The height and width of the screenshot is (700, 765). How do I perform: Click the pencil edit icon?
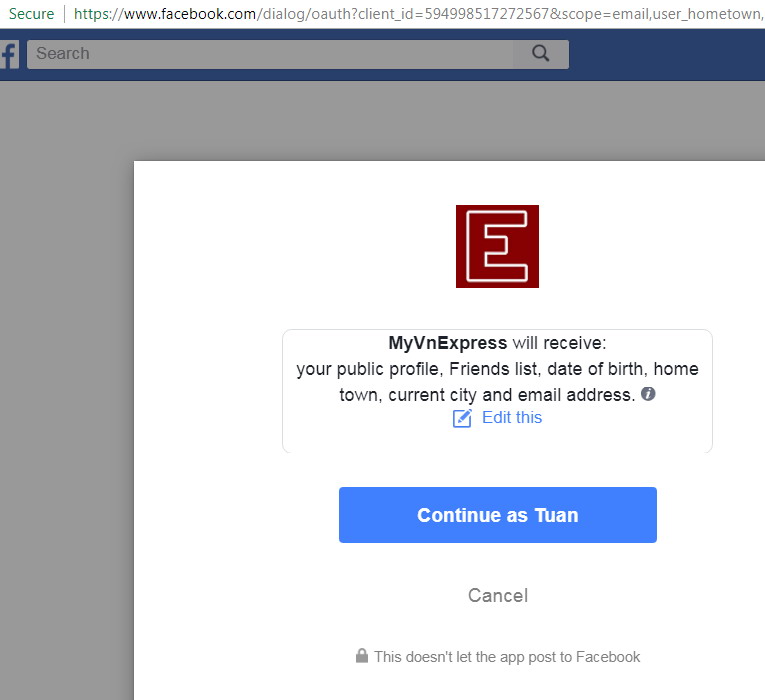tap(462, 418)
